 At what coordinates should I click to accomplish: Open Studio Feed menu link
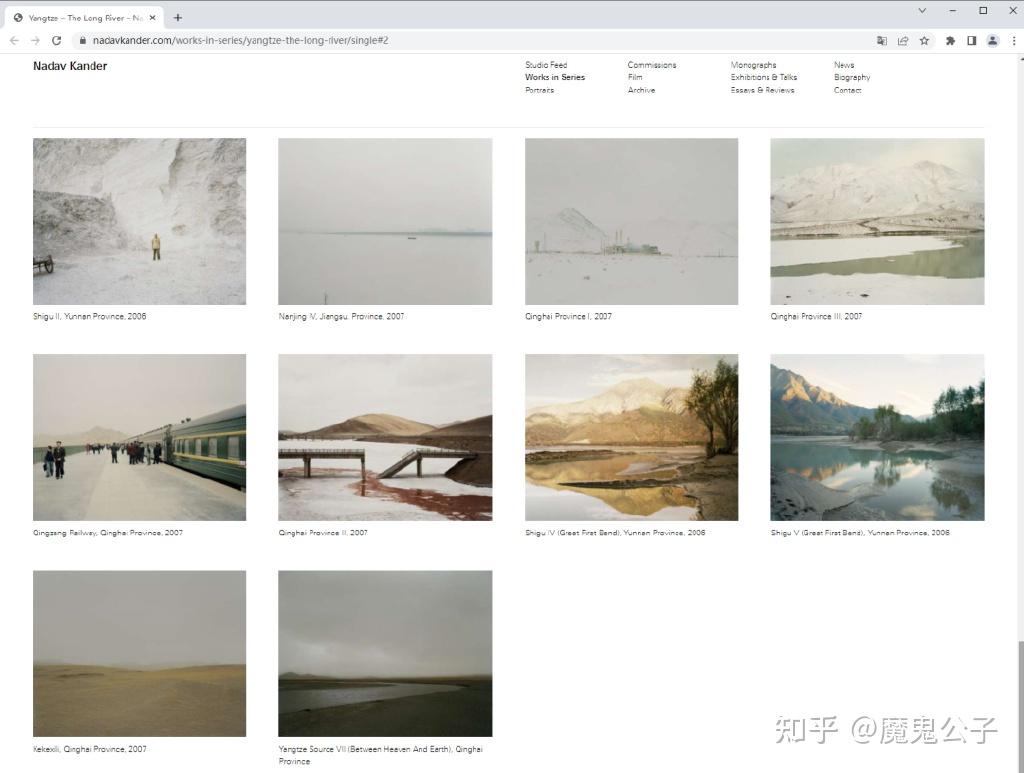pos(546,65)
